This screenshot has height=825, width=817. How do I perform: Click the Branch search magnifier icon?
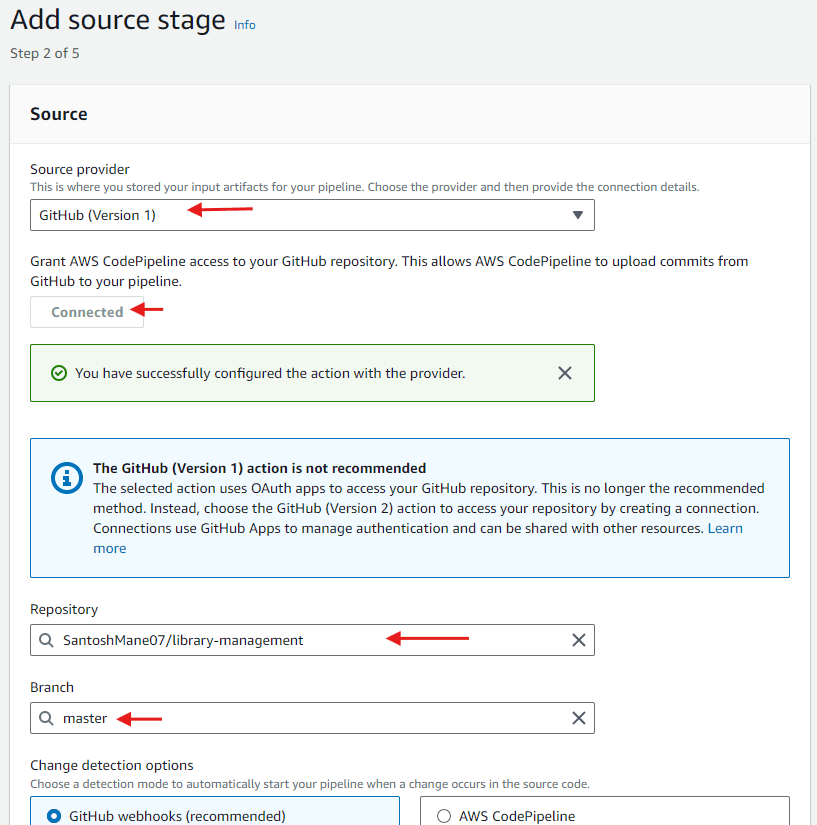point(46,718)
